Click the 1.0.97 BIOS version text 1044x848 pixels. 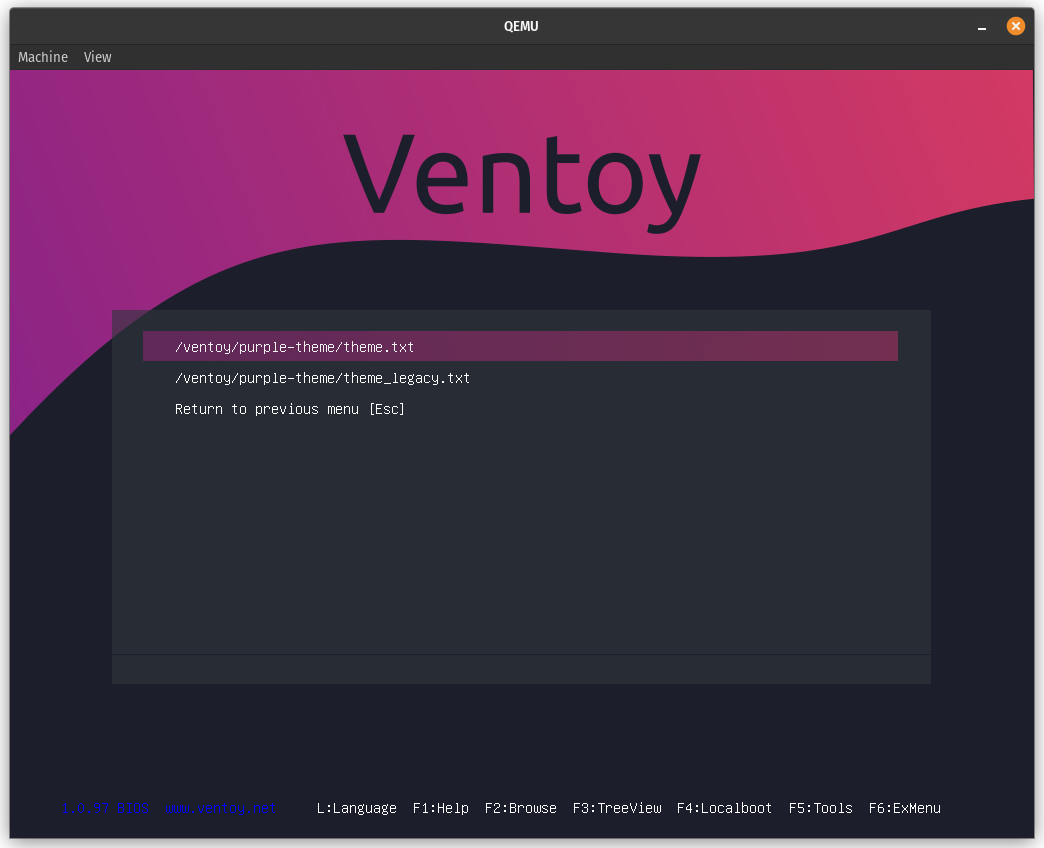click(105, 808)
